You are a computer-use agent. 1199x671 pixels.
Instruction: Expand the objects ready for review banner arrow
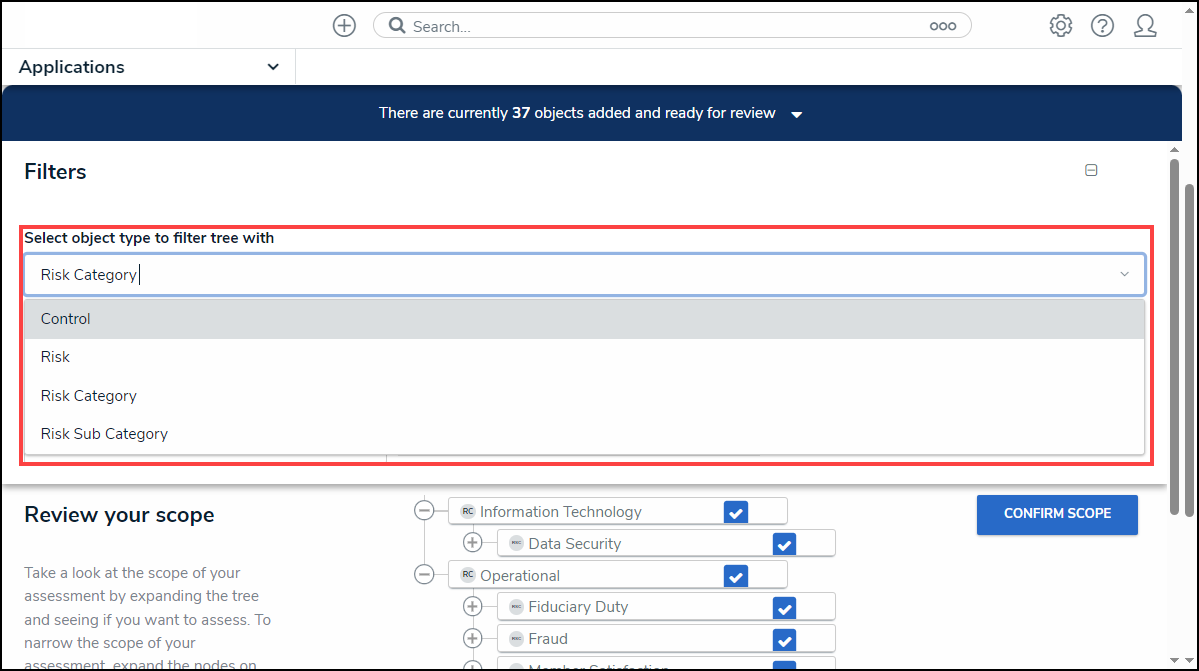pyautogui.click(x=797, y=115)
